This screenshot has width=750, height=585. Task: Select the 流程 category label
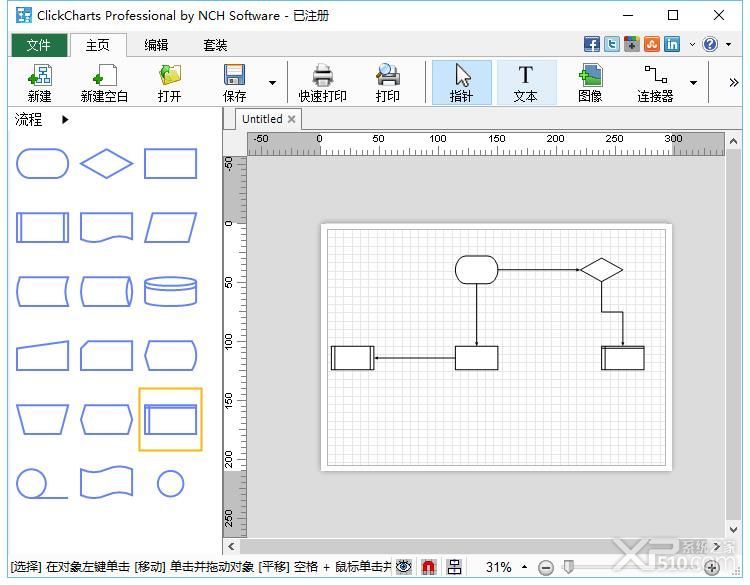click(x=29, y=120)
